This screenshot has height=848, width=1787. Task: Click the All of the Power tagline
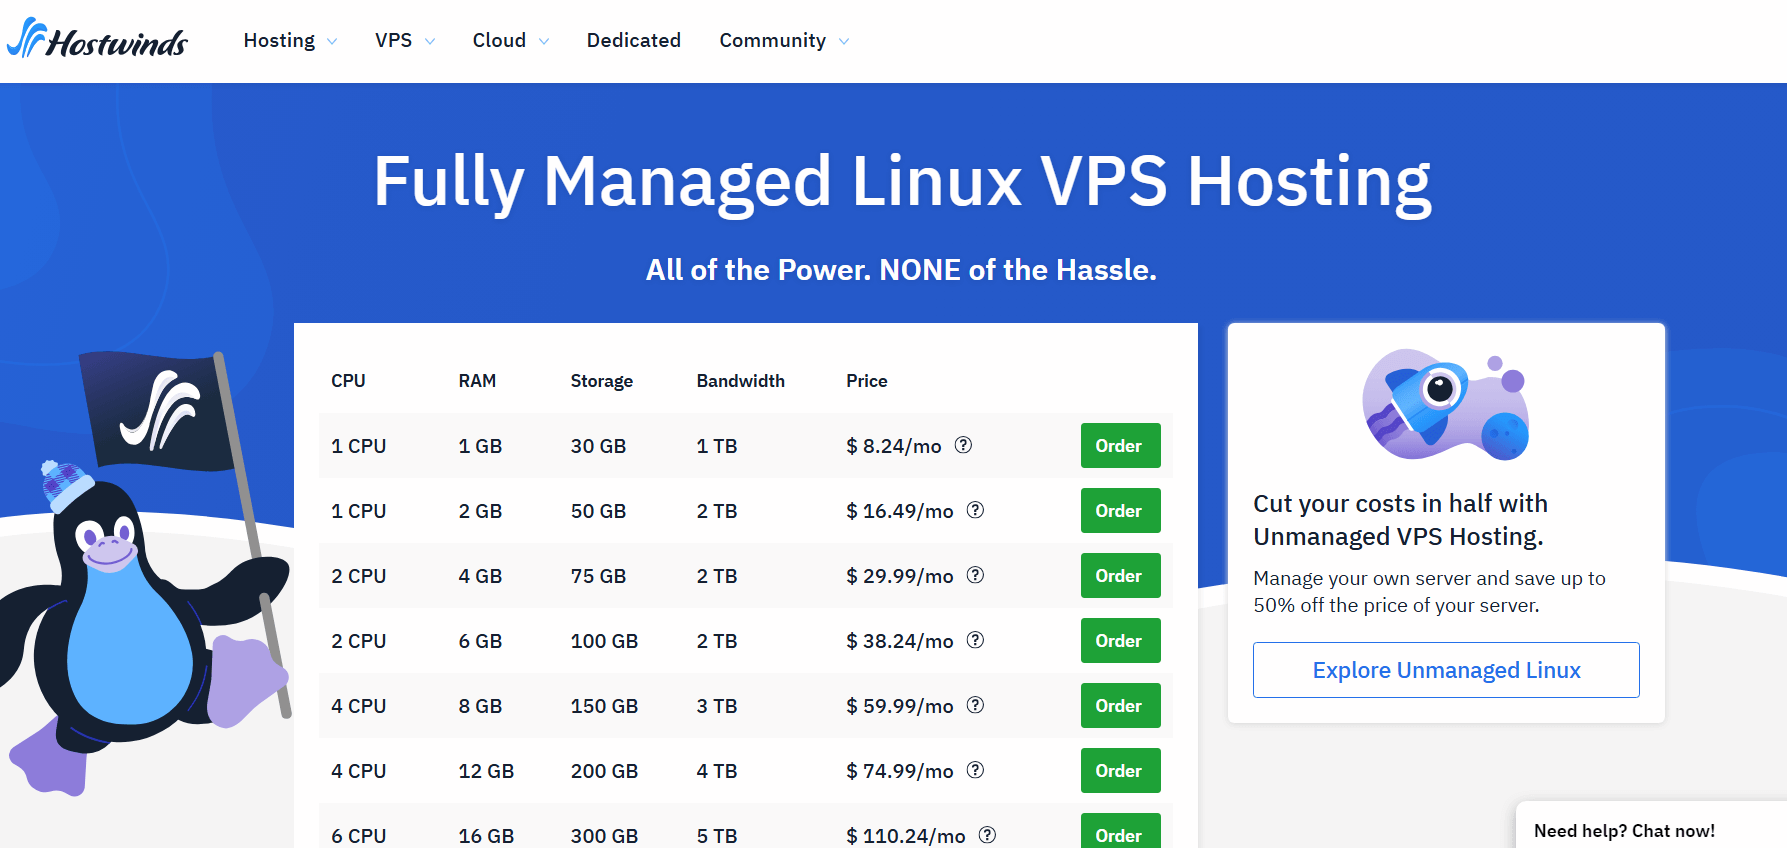[901, 270]
